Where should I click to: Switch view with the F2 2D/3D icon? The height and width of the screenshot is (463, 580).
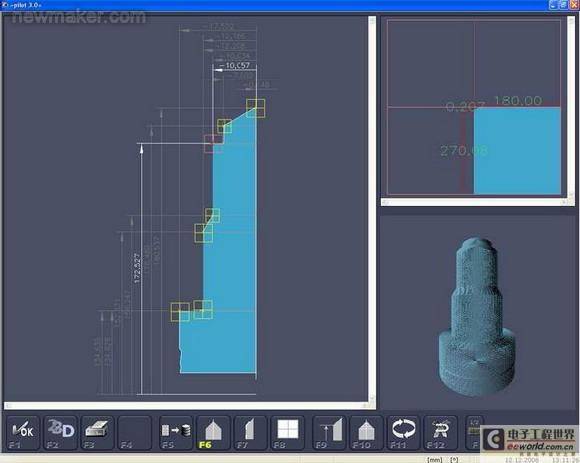tap(61, 432)
